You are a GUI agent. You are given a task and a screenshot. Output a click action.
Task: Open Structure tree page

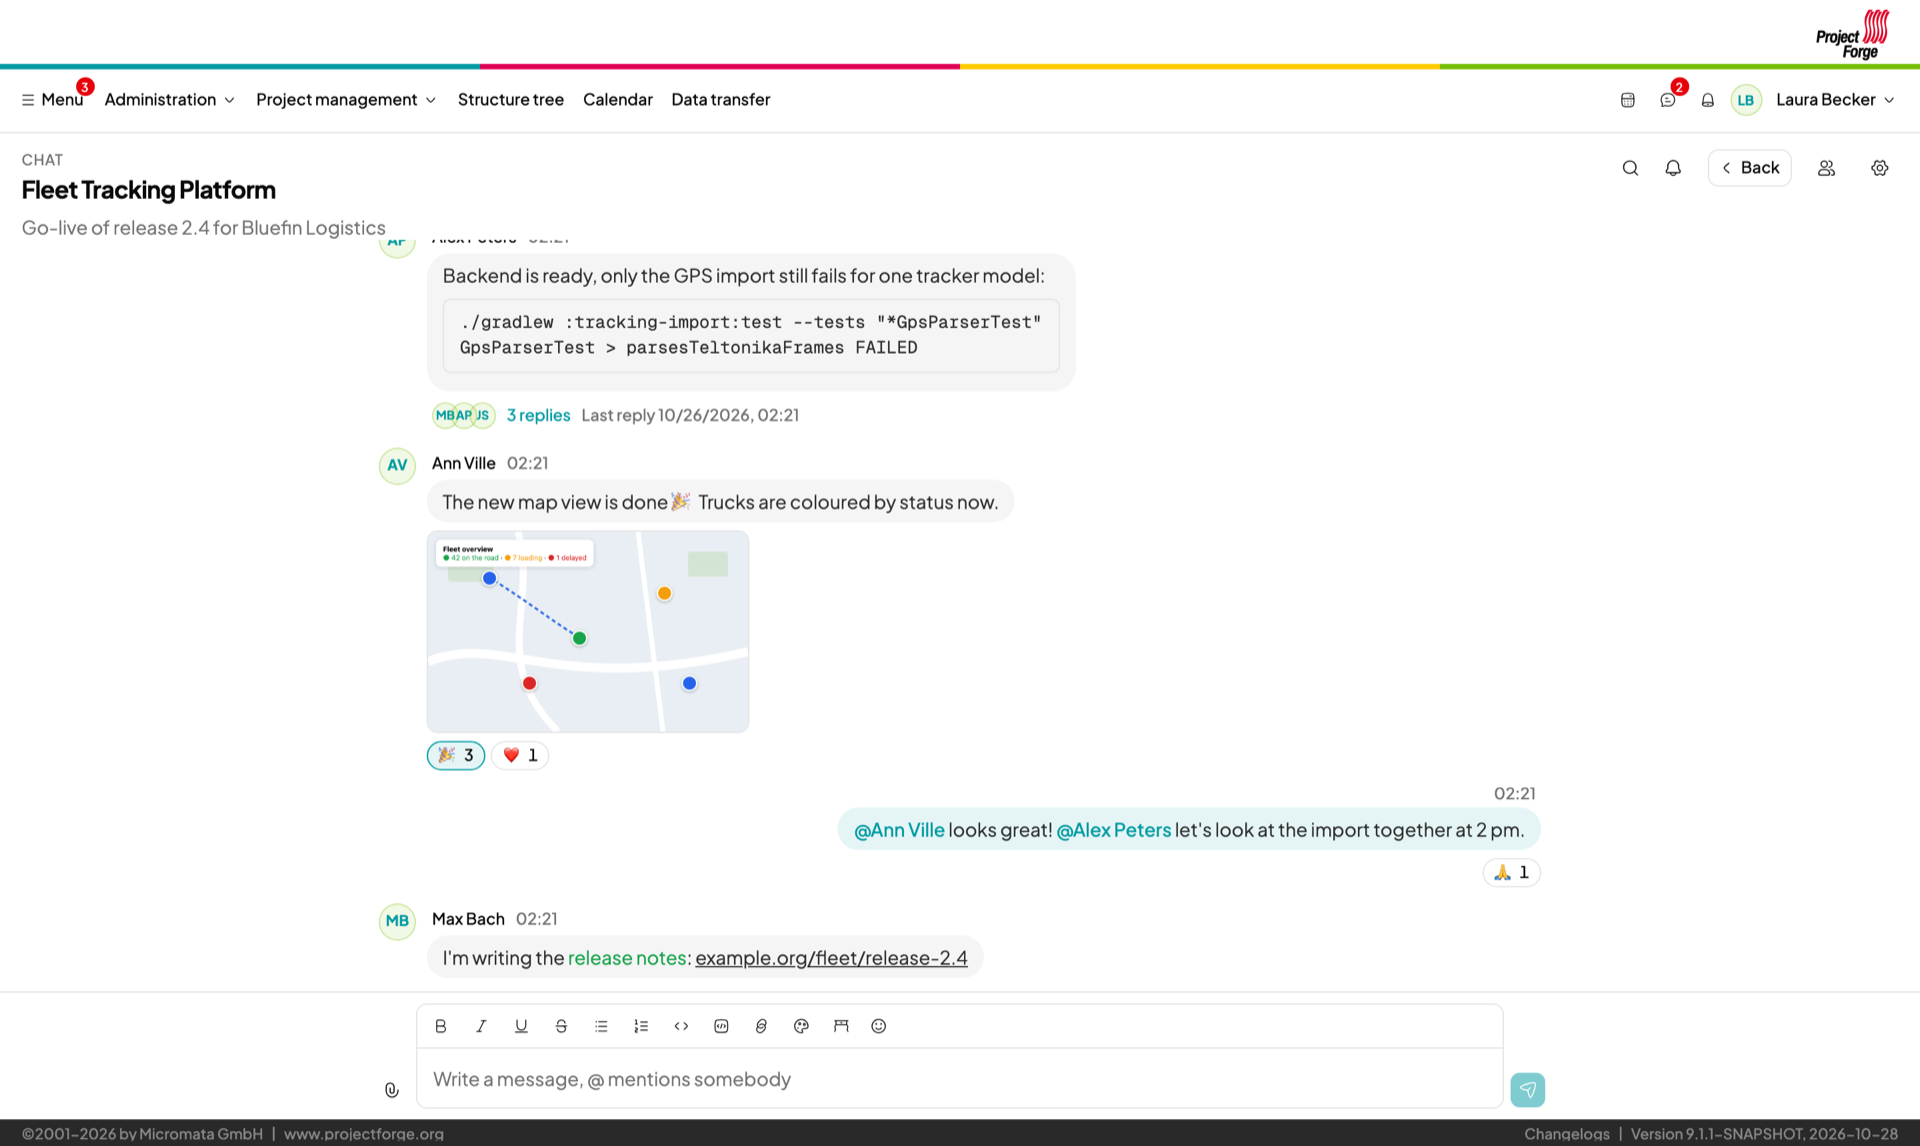coord(511,100)
